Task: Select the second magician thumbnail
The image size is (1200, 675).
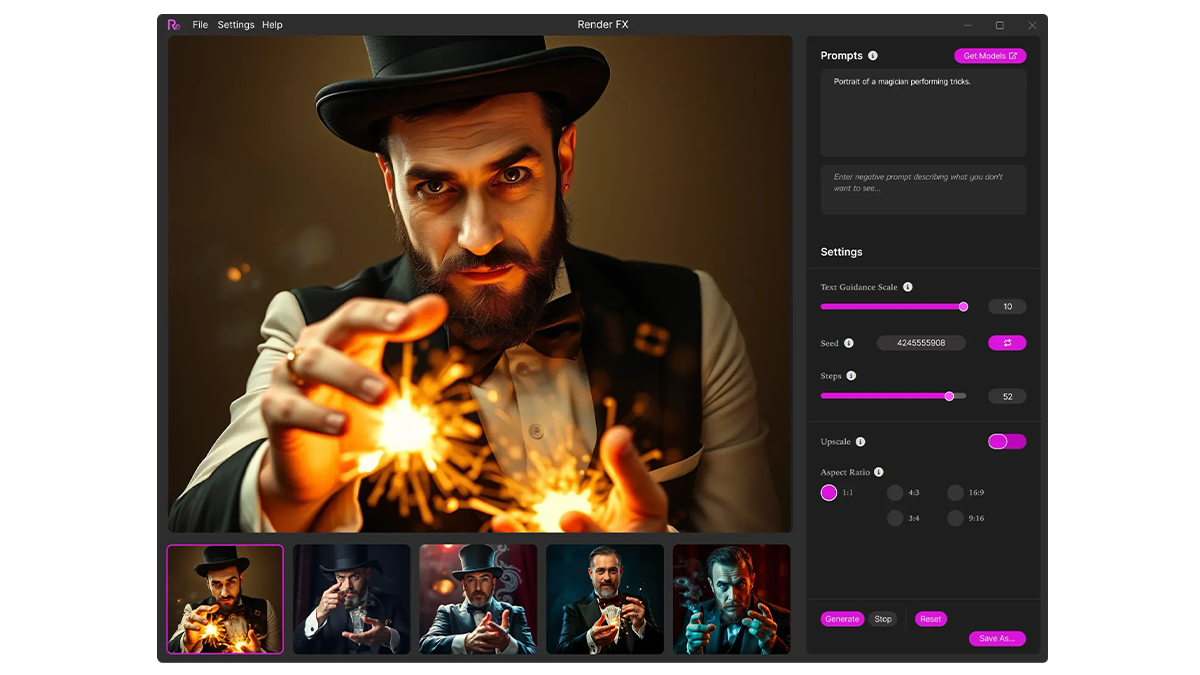Action: (352, 599)
